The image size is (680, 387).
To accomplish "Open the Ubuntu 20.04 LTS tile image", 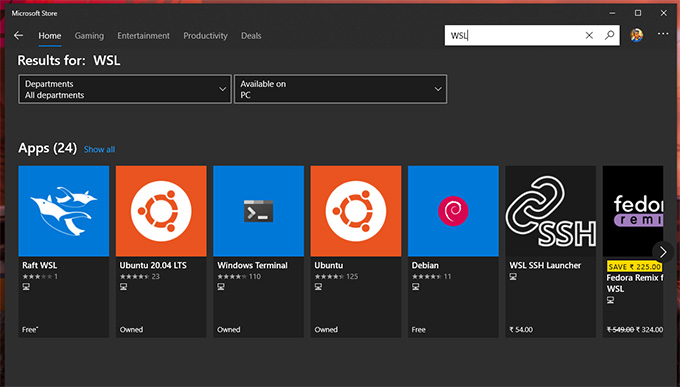I will point(161,211).
